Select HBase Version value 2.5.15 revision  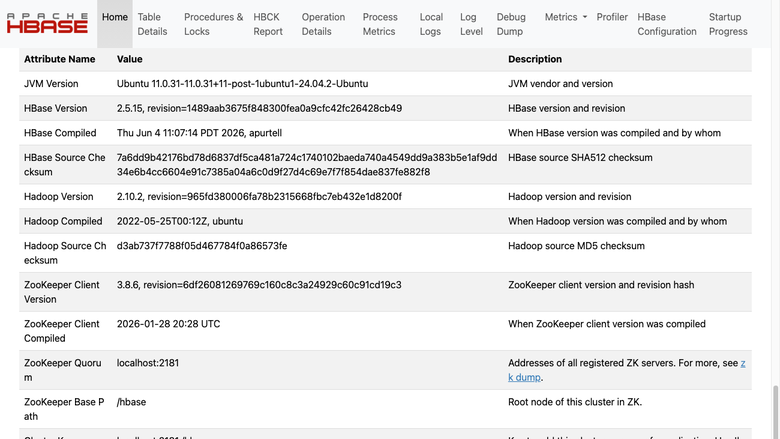click(x=259, y=108)
